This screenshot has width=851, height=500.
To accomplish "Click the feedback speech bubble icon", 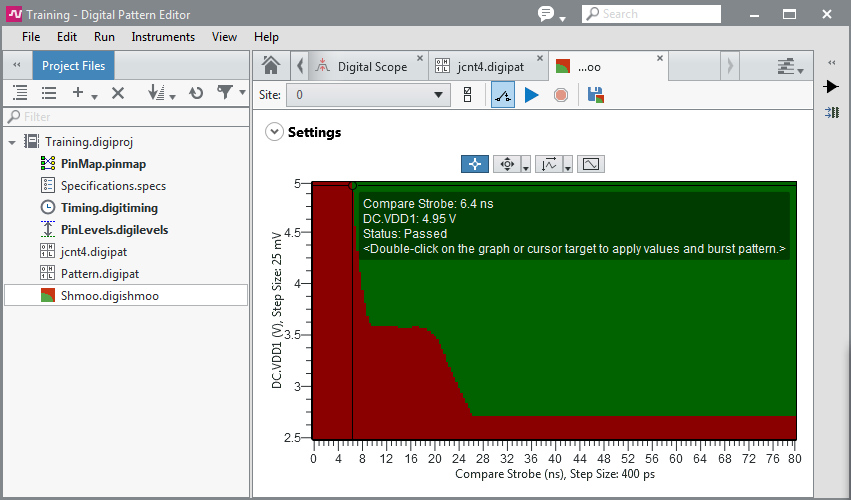I will click(546, 13).
